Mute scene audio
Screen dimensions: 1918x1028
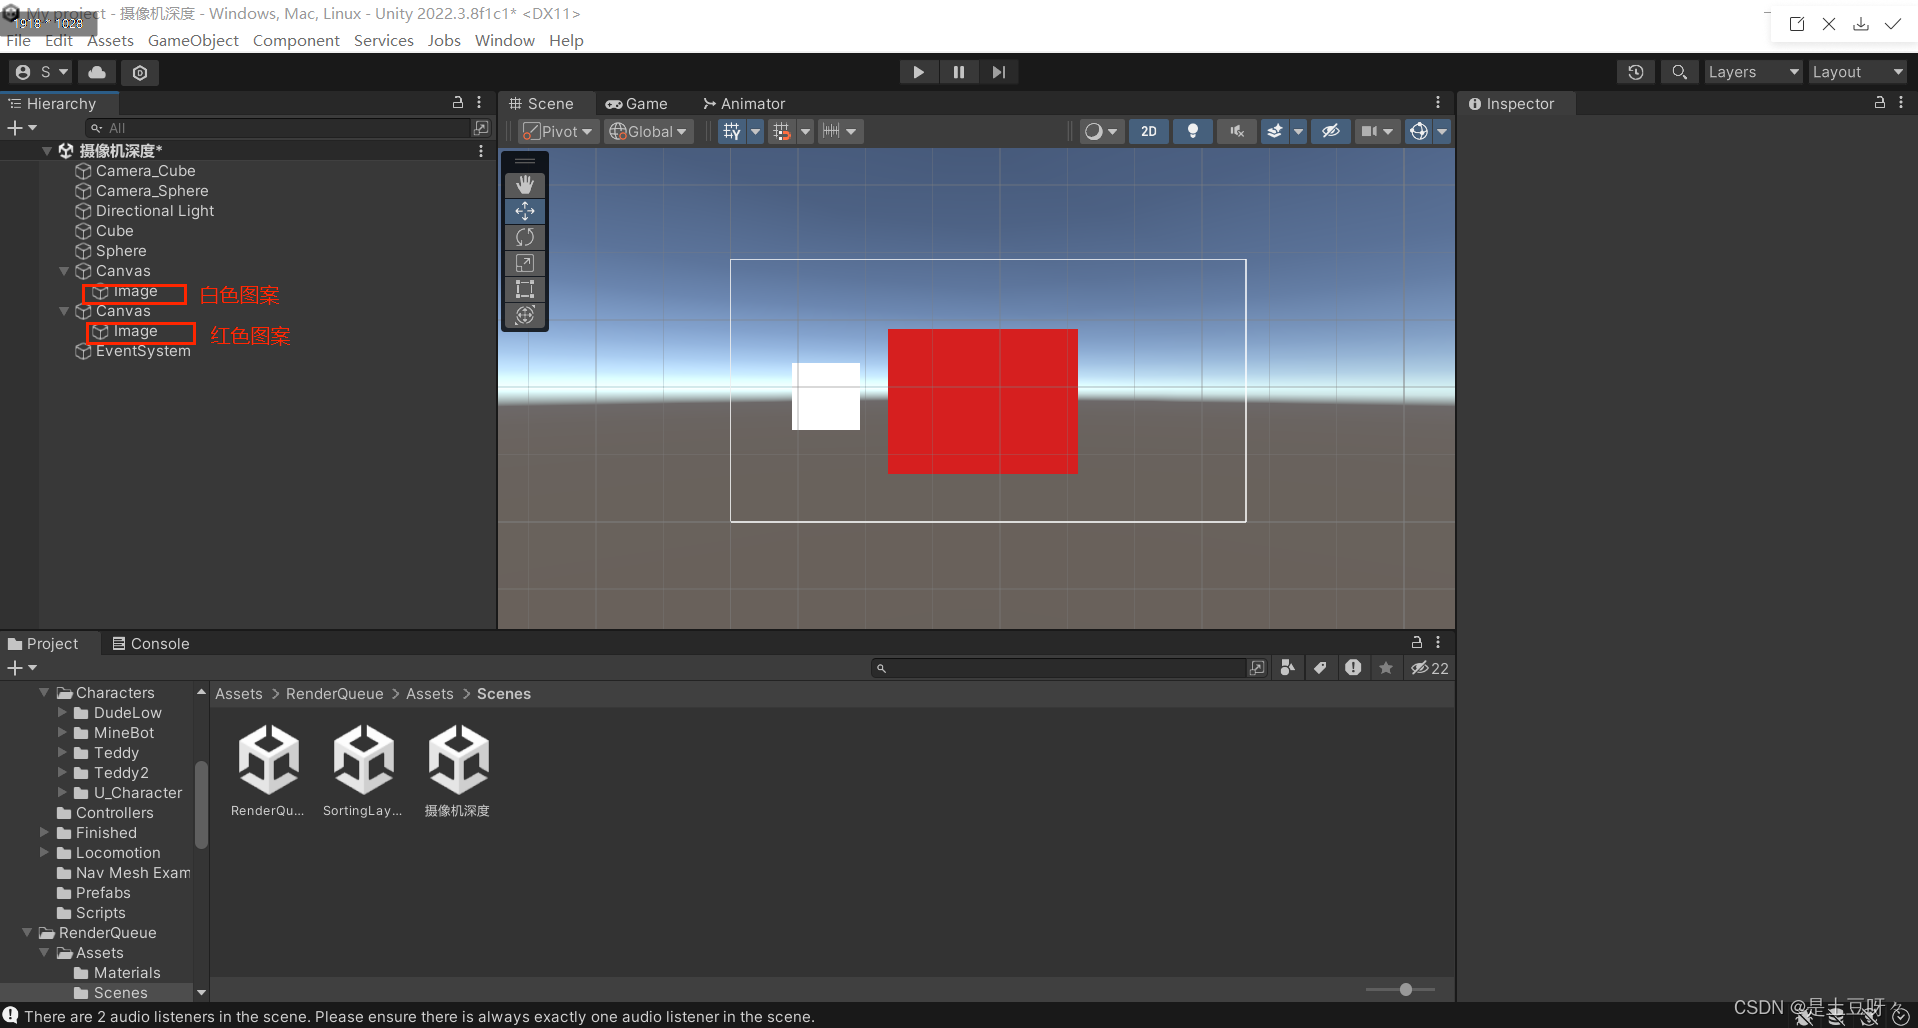[x=1236, y=131]
